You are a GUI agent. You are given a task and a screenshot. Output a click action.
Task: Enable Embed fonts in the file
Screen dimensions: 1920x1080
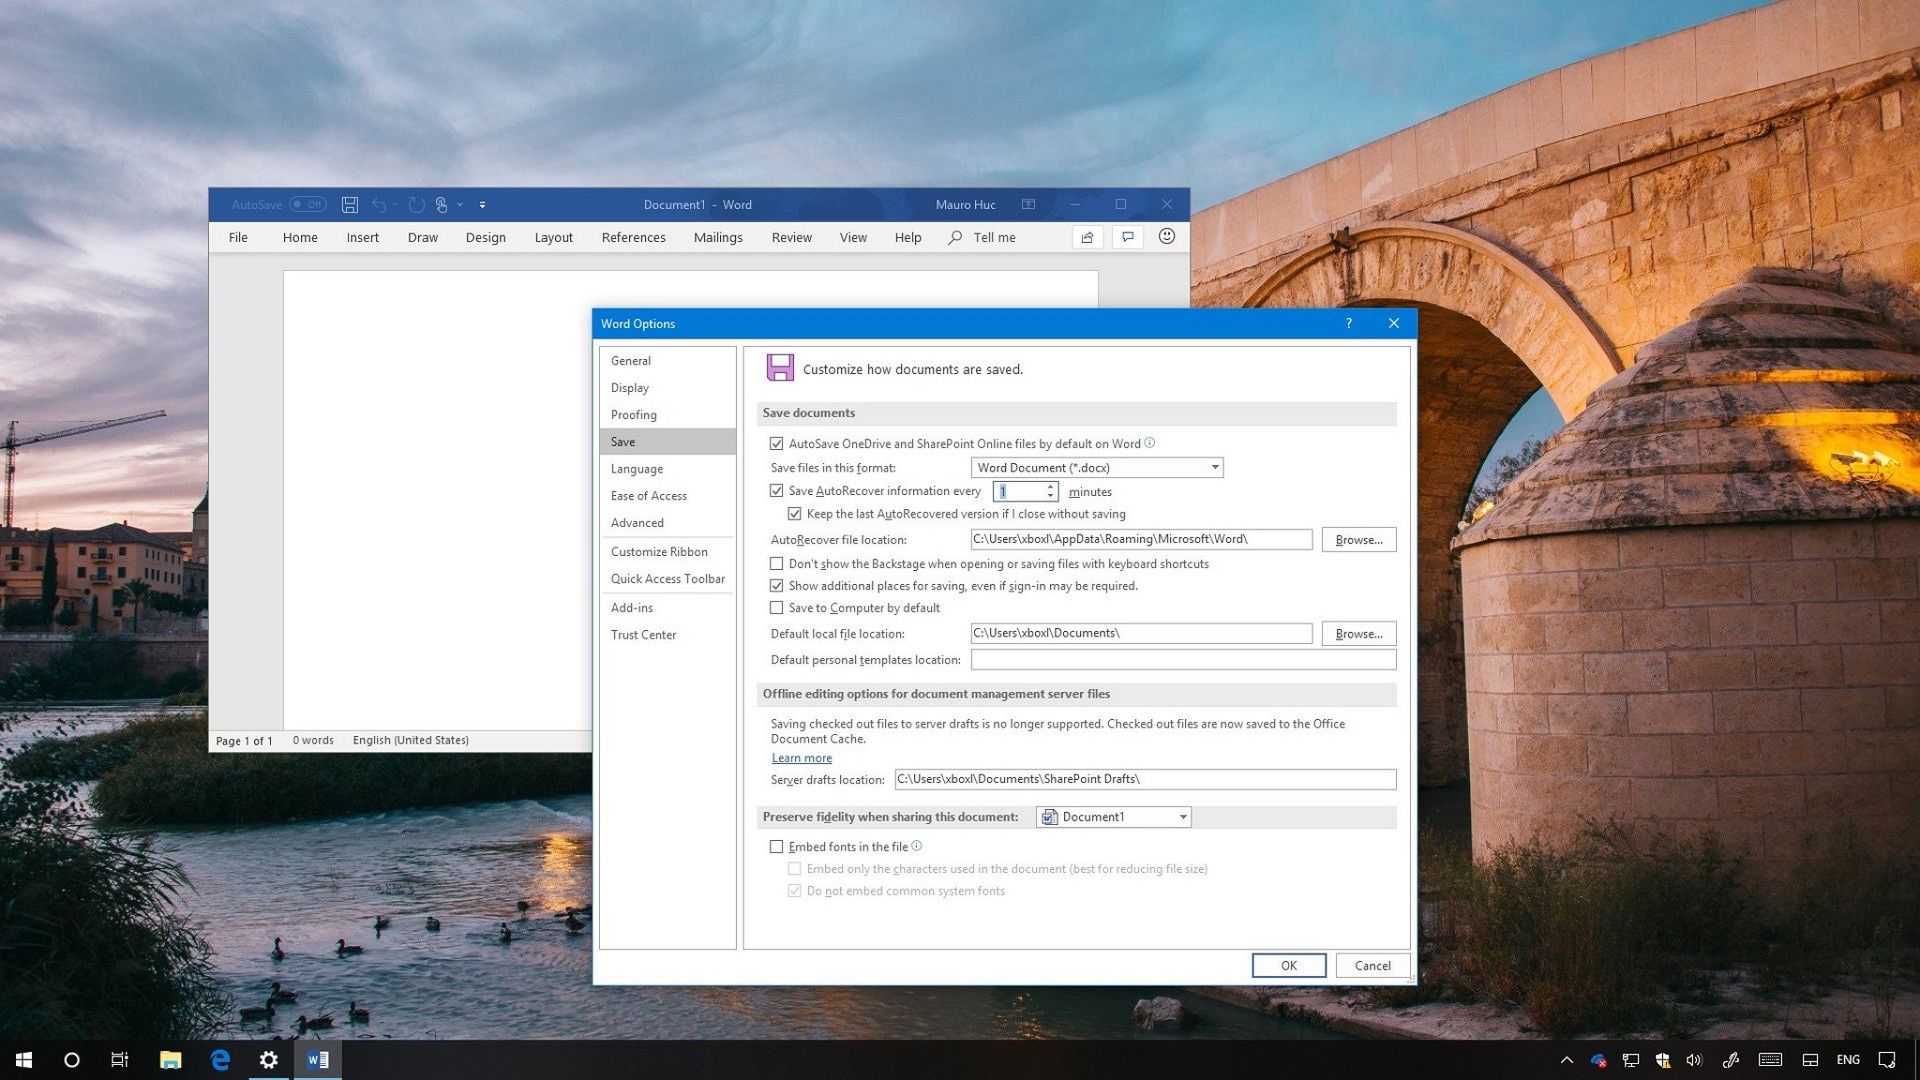(777, 846)
